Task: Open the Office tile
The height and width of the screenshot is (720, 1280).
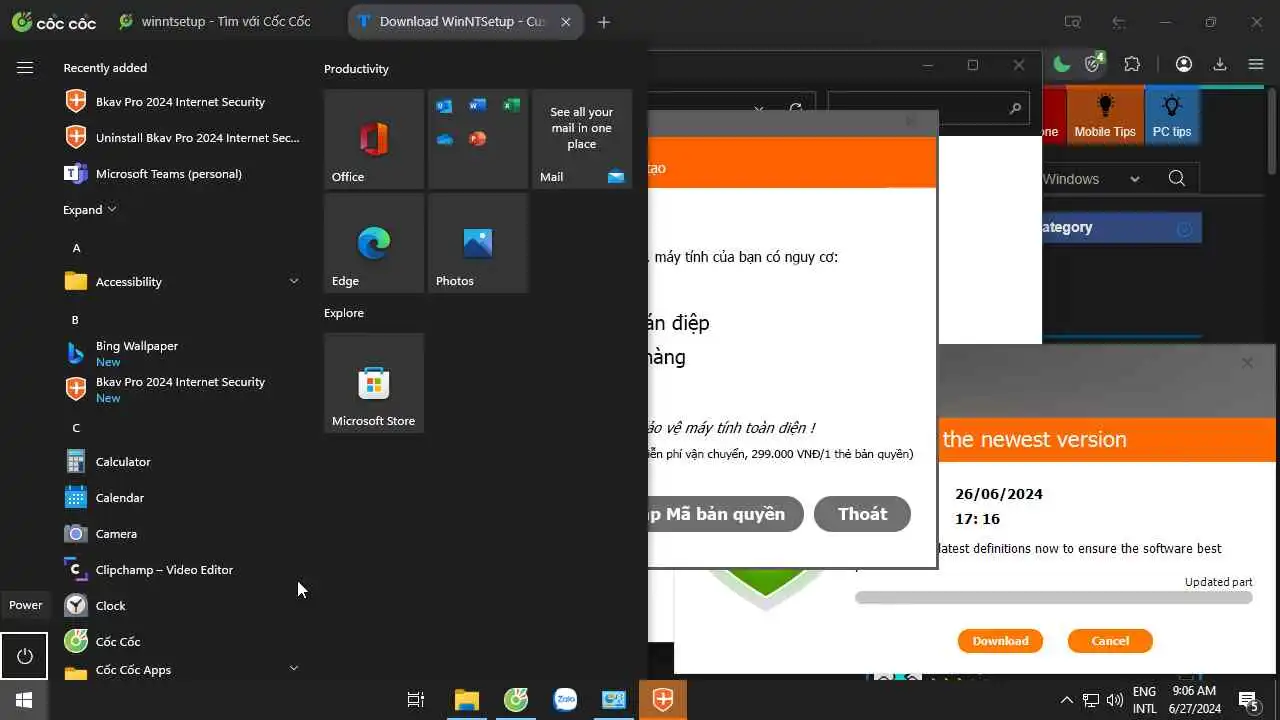Action: click(x=374, y=139)
